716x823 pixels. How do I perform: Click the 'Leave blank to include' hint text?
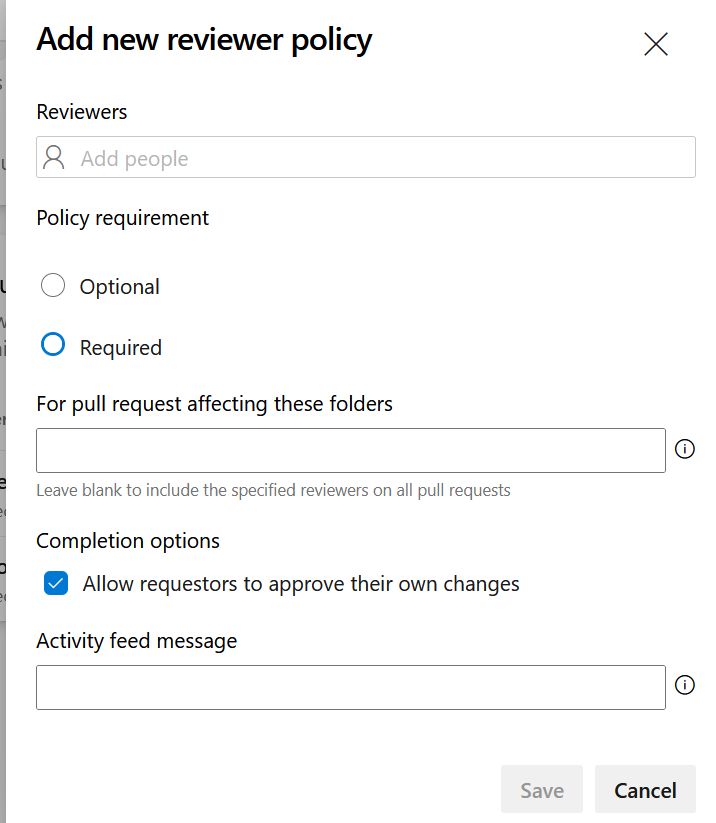pyautogui.click(x=273, y=490)
